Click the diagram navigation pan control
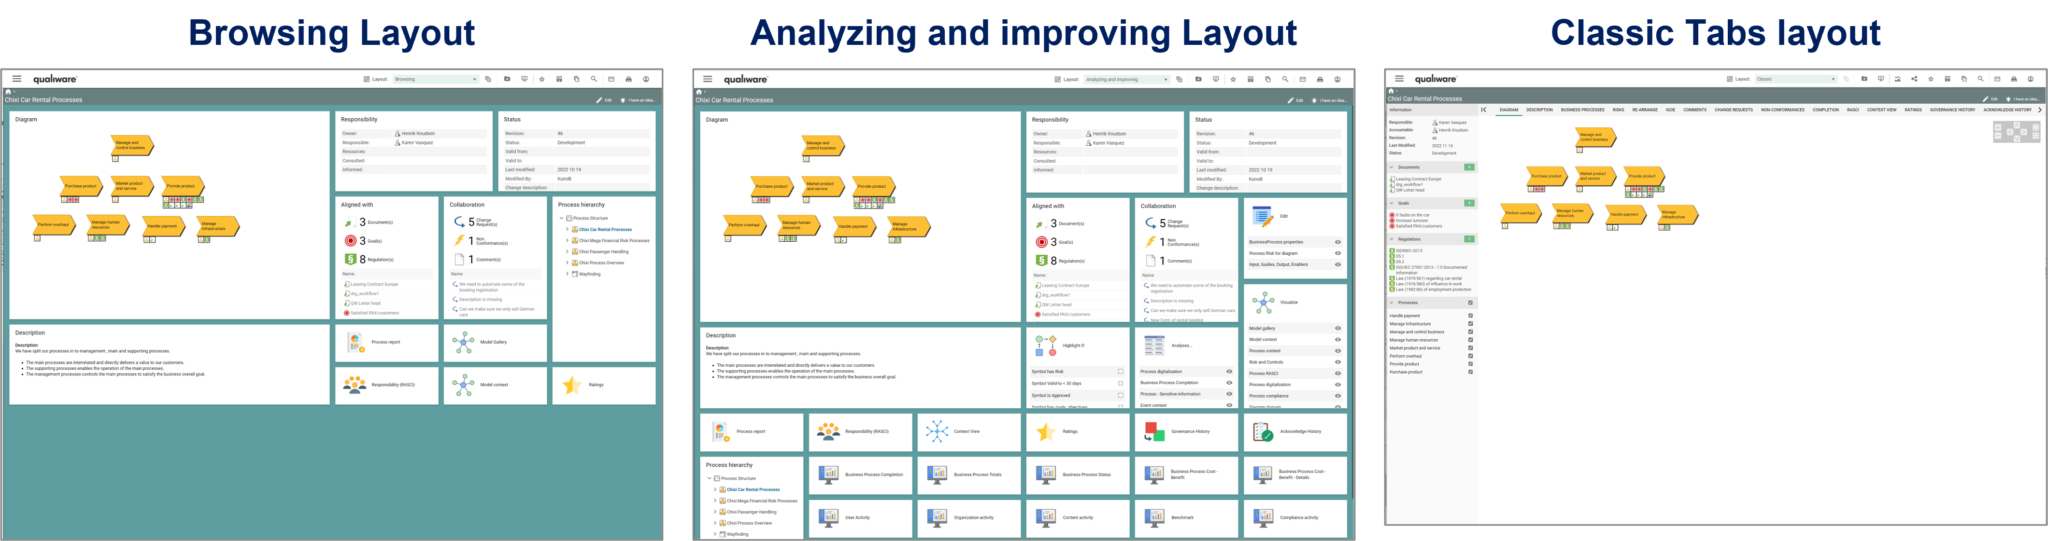Image resolution: width=2048 pixels, height=541 pixels. tap(2016, 132)
